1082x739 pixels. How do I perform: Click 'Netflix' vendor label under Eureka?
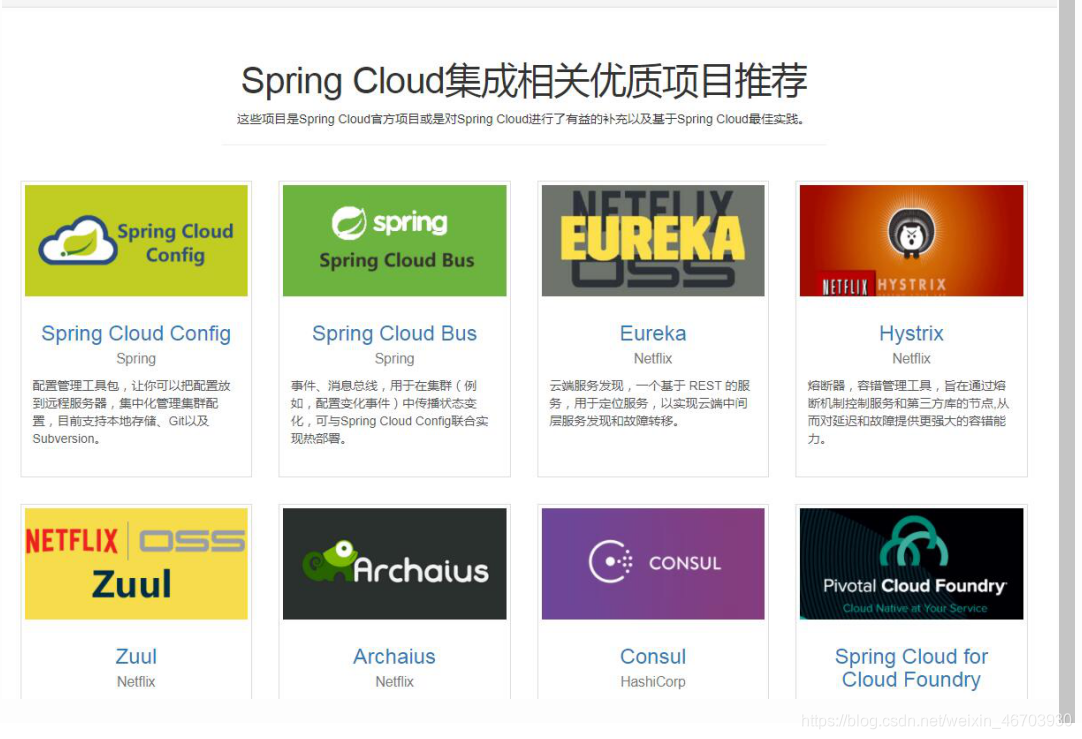point(653,359)
